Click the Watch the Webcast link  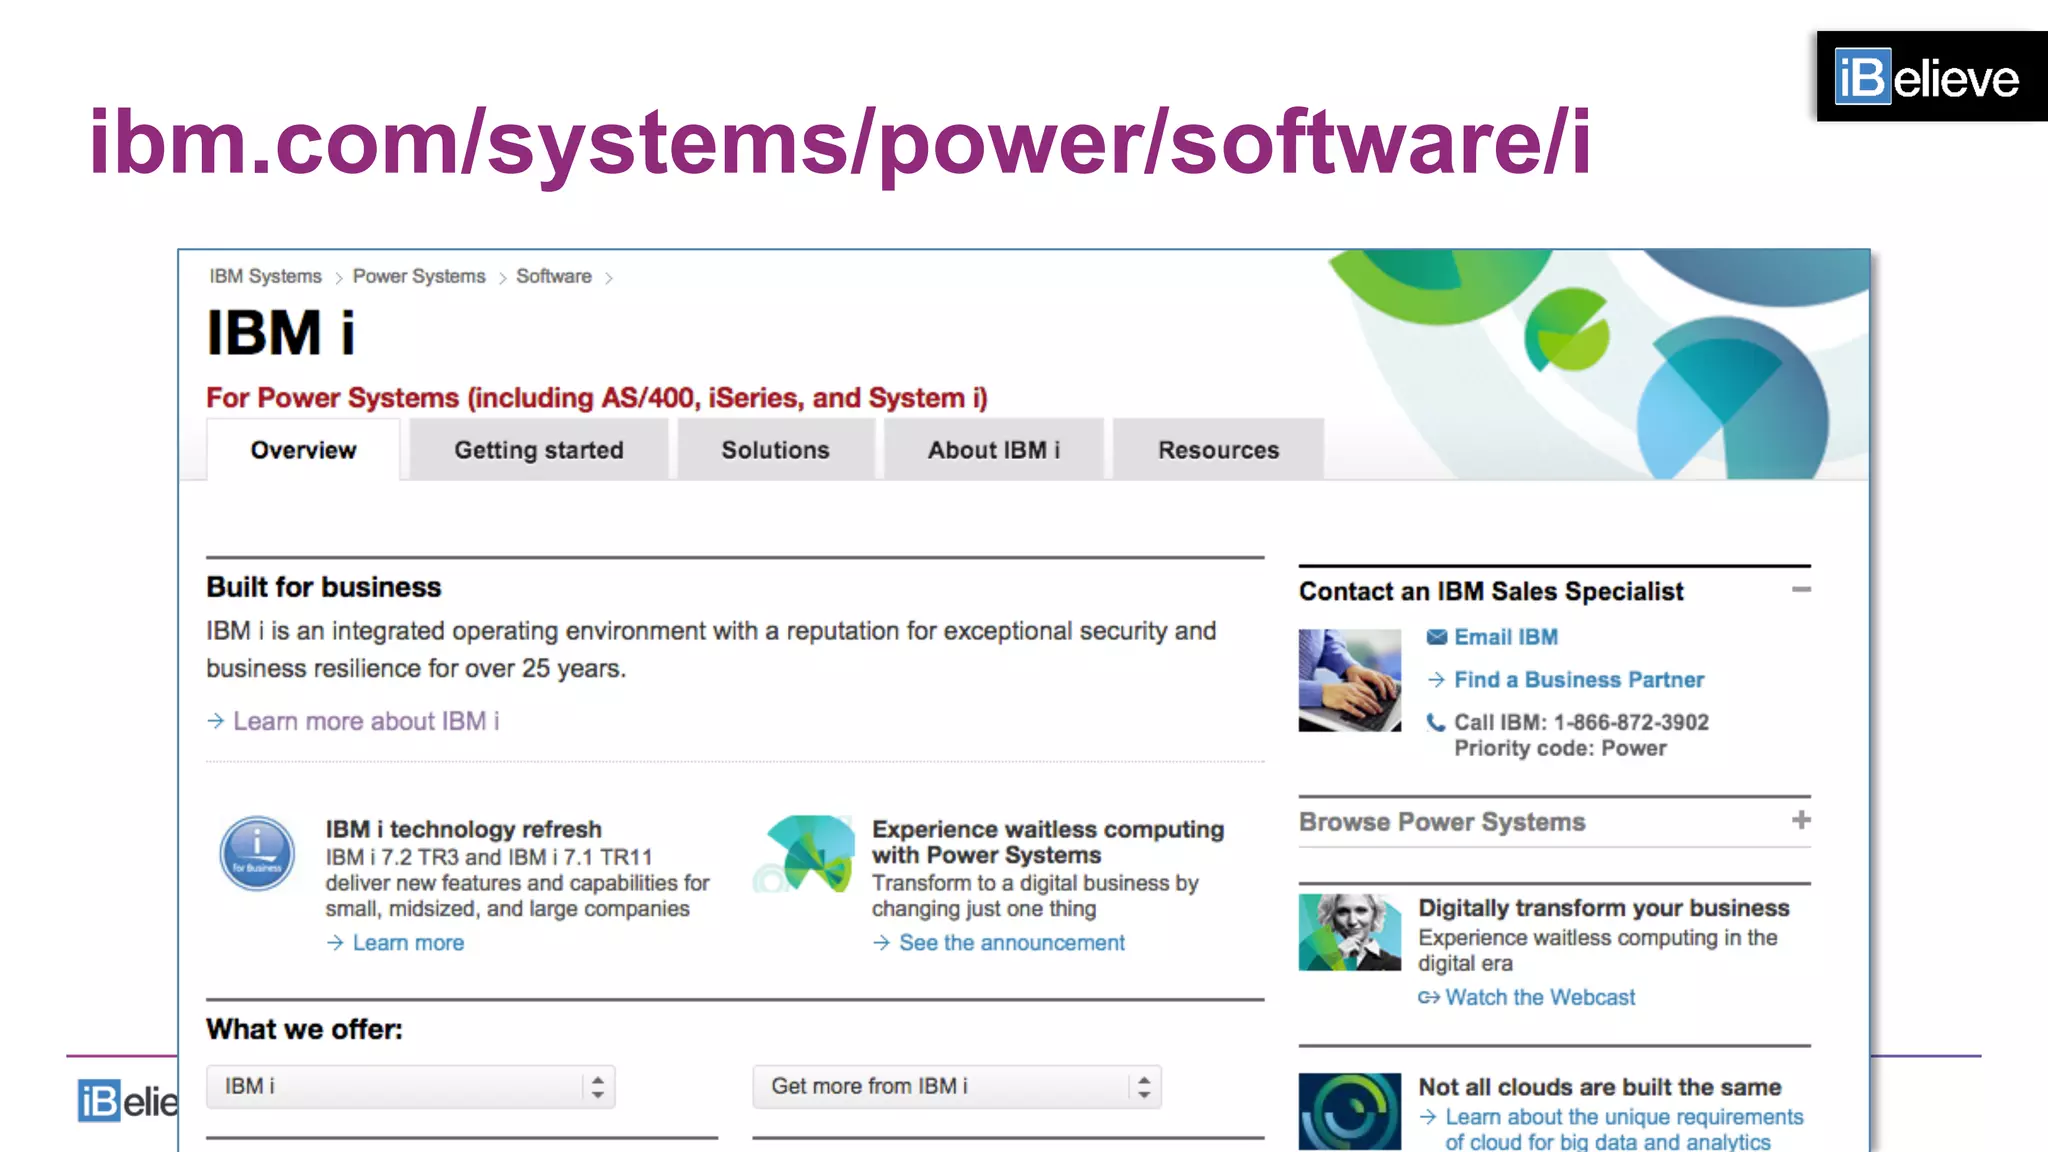click(1540, 997)
